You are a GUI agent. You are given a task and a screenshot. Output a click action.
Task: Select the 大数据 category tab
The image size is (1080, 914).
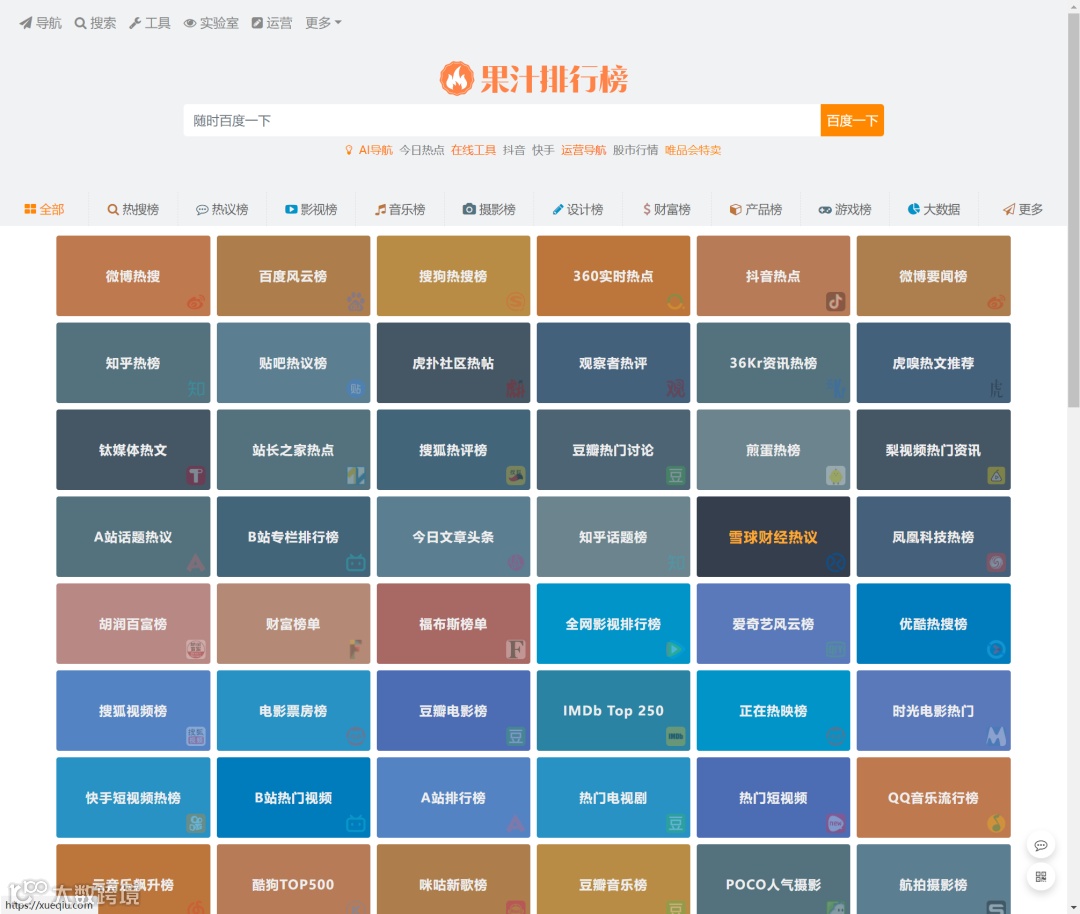click(x=933, y=209)
